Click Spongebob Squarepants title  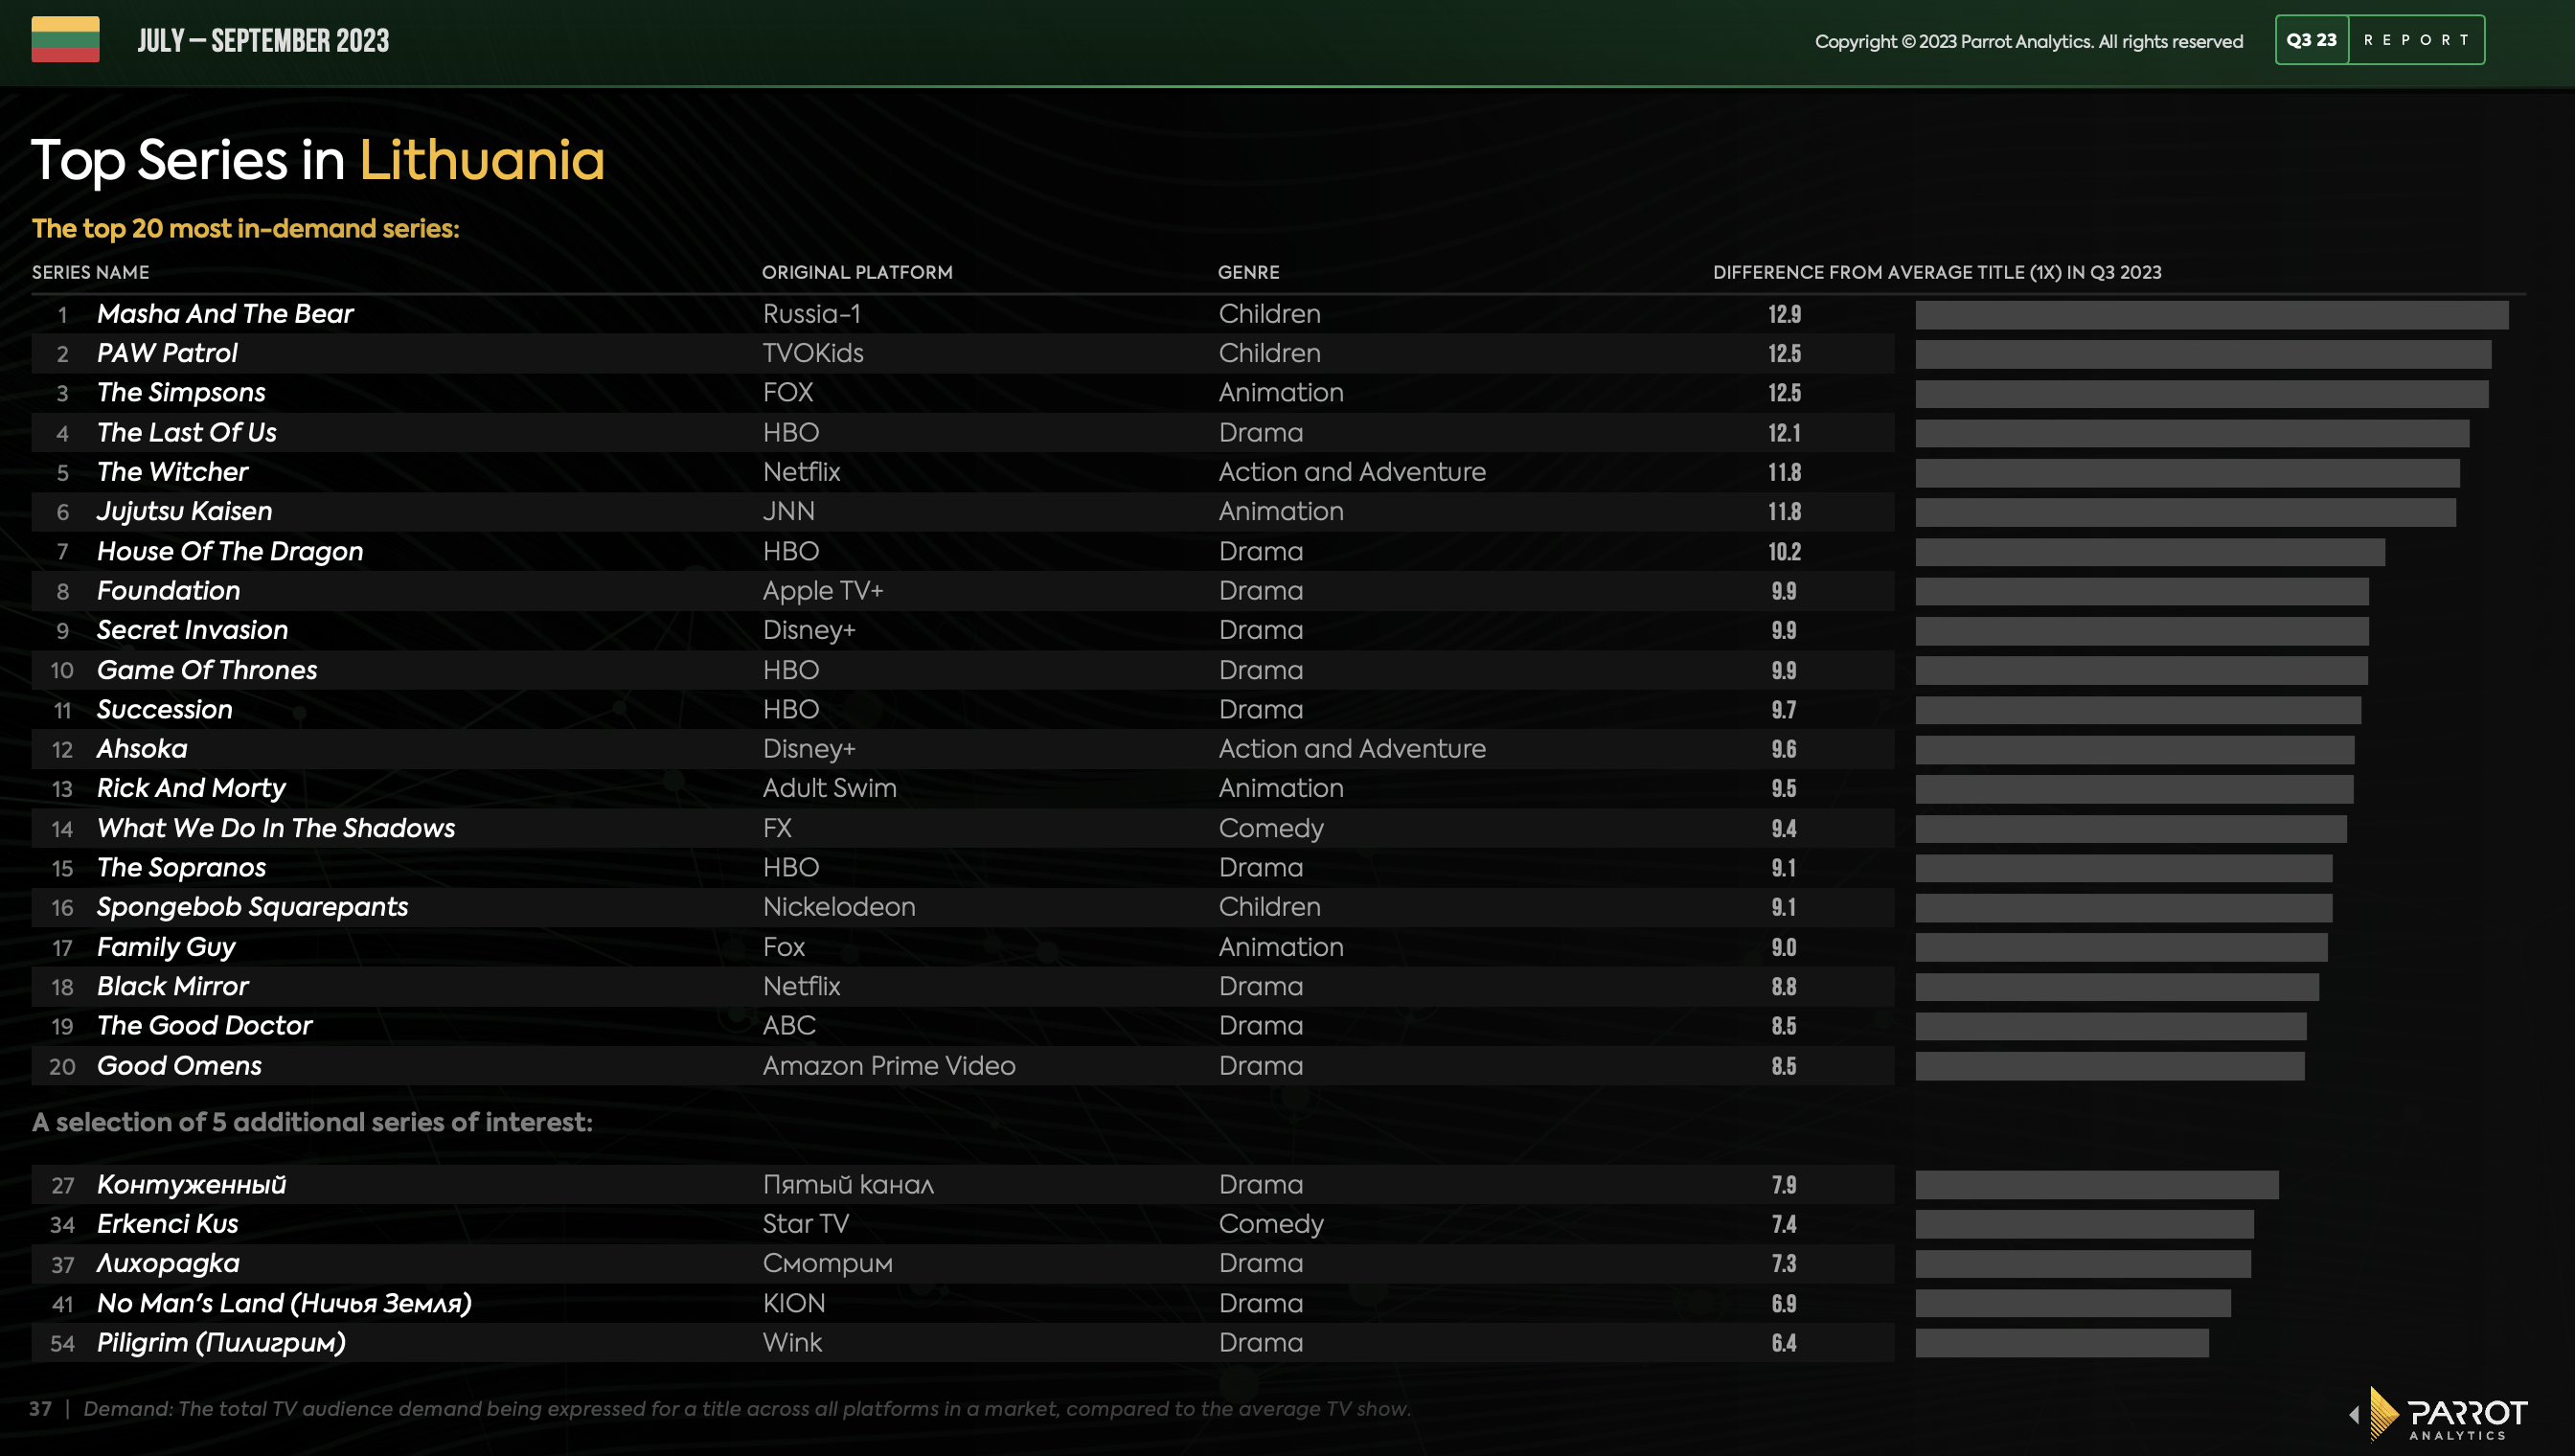coord(252,908)
